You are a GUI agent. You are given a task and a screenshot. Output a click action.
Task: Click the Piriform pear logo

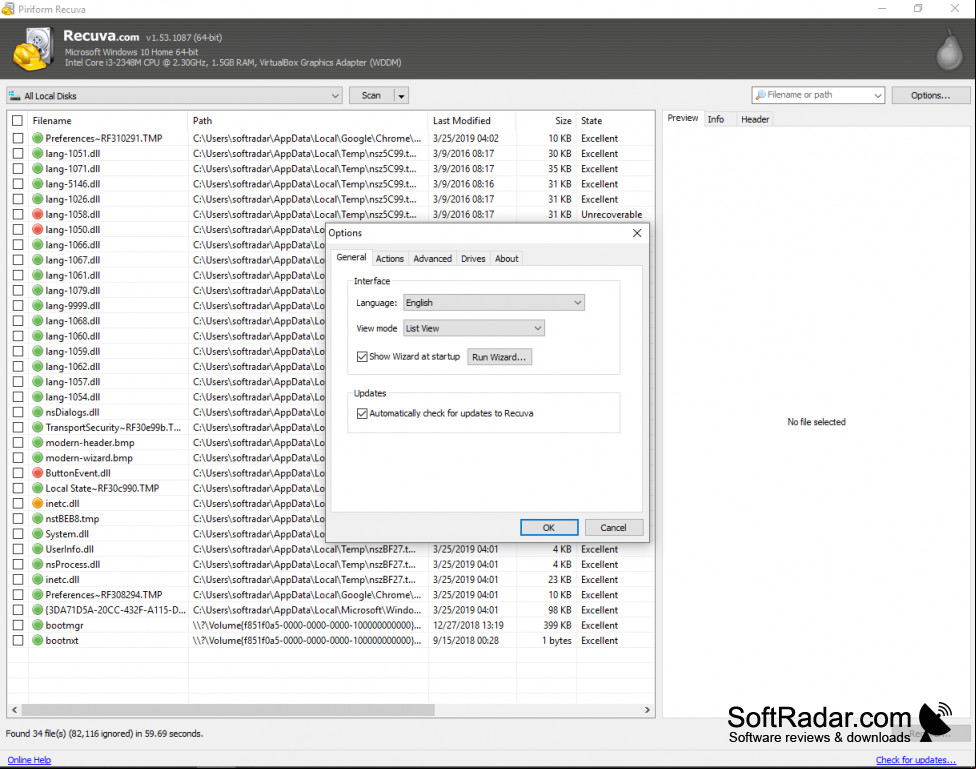coord(949,50)
